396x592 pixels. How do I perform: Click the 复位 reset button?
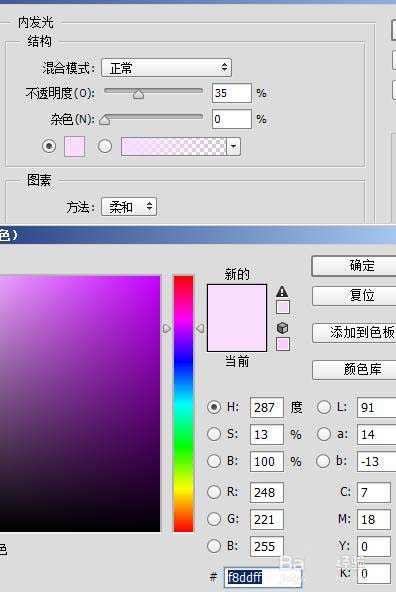pos(354,295)
